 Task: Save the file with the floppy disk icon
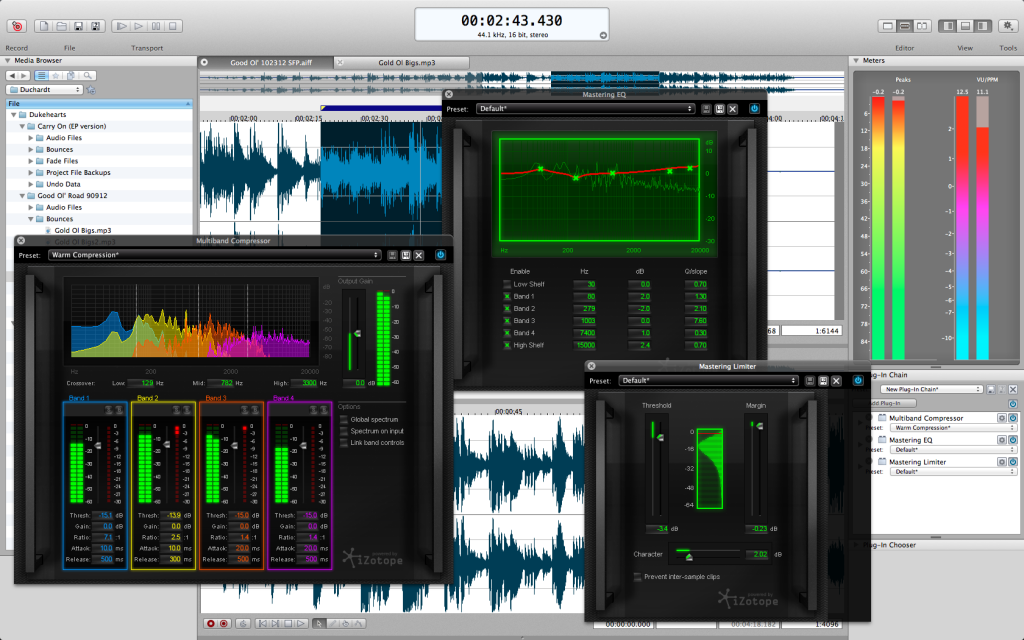[x=78, y=26]
